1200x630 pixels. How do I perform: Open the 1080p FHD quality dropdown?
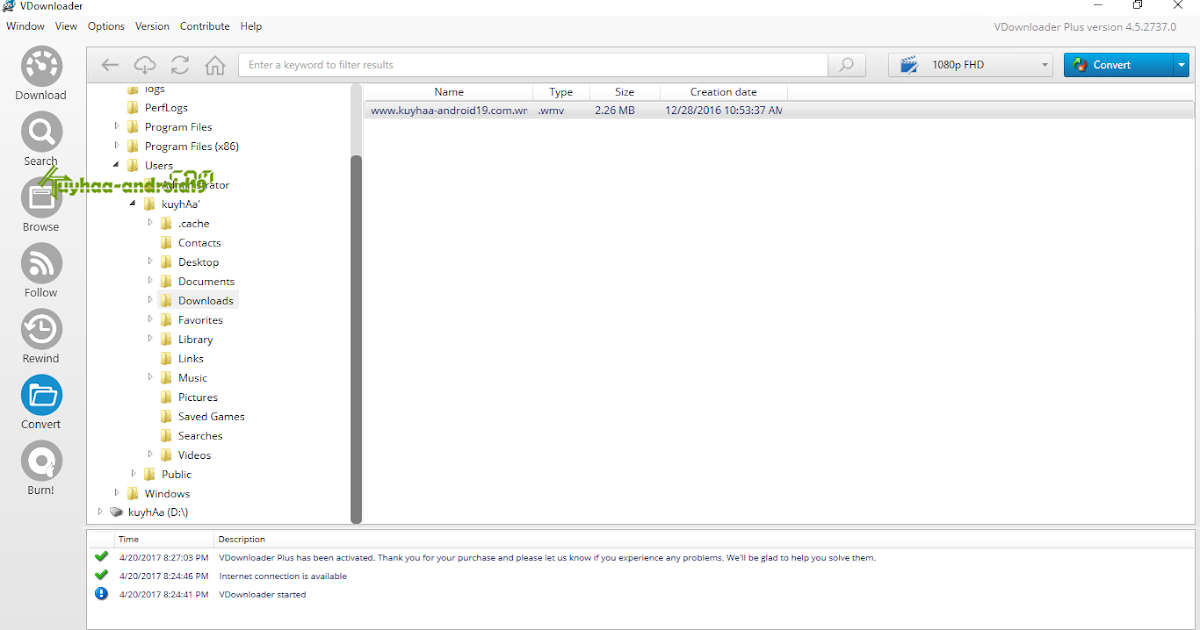(971, 65)
